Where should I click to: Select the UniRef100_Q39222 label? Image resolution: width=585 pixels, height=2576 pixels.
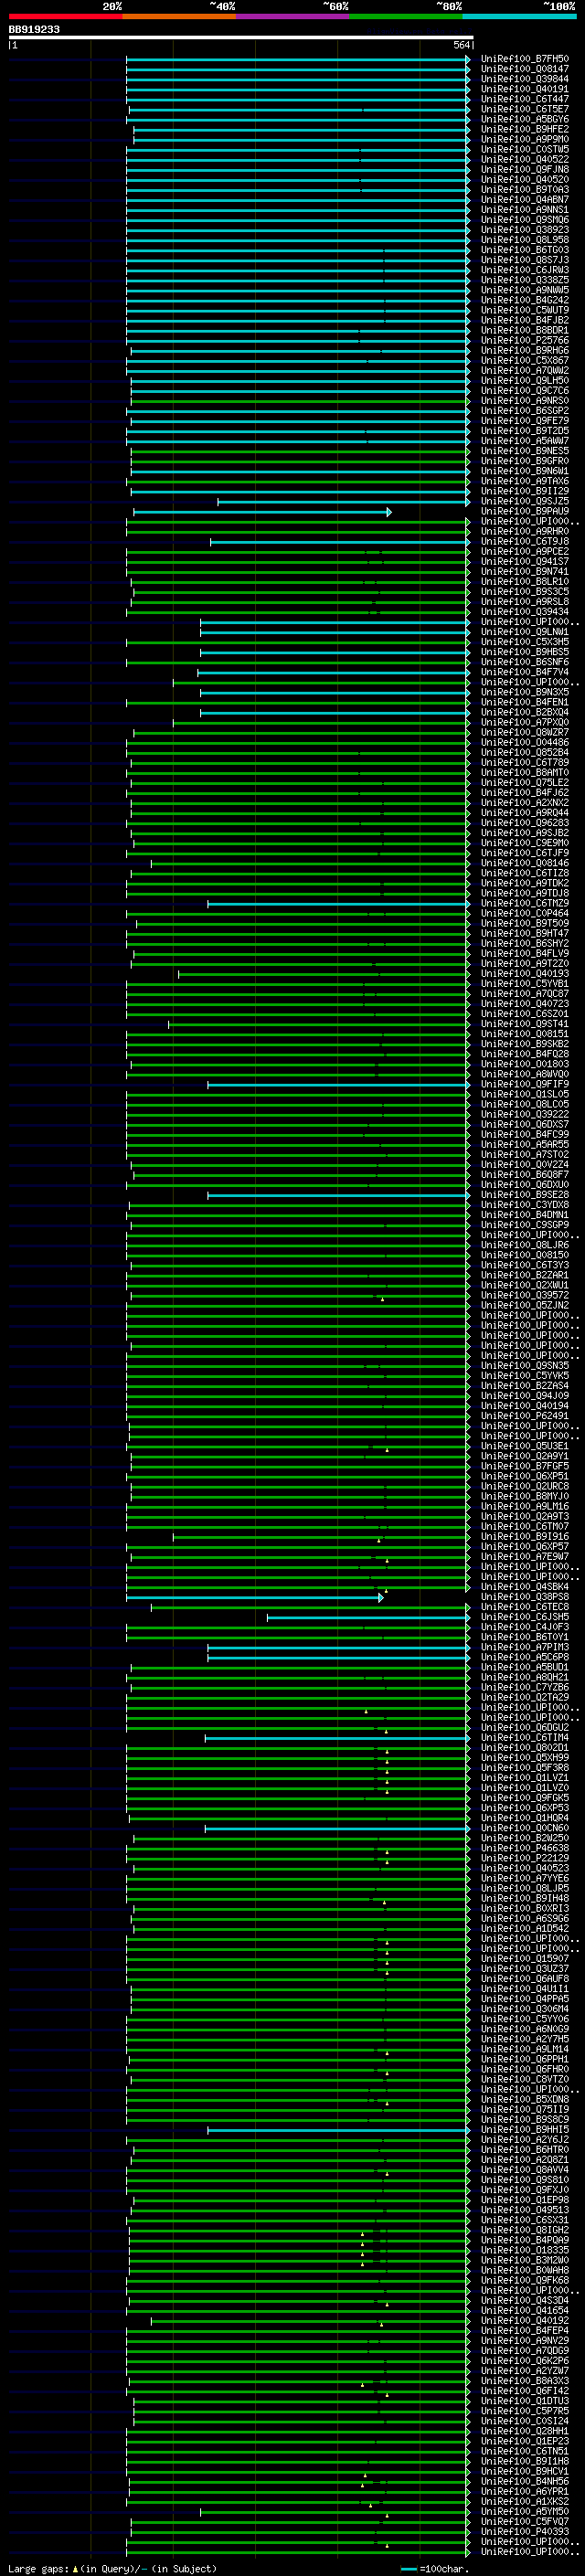[525, 1114]
